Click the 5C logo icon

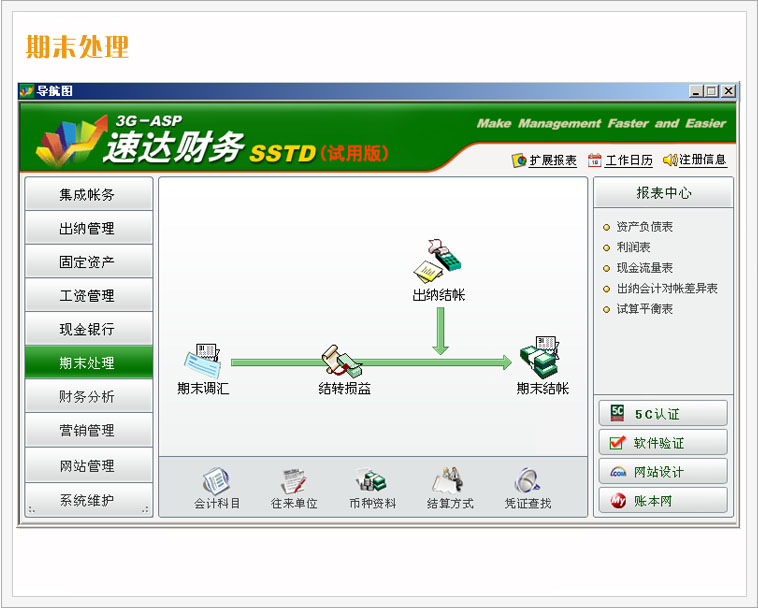617,413
